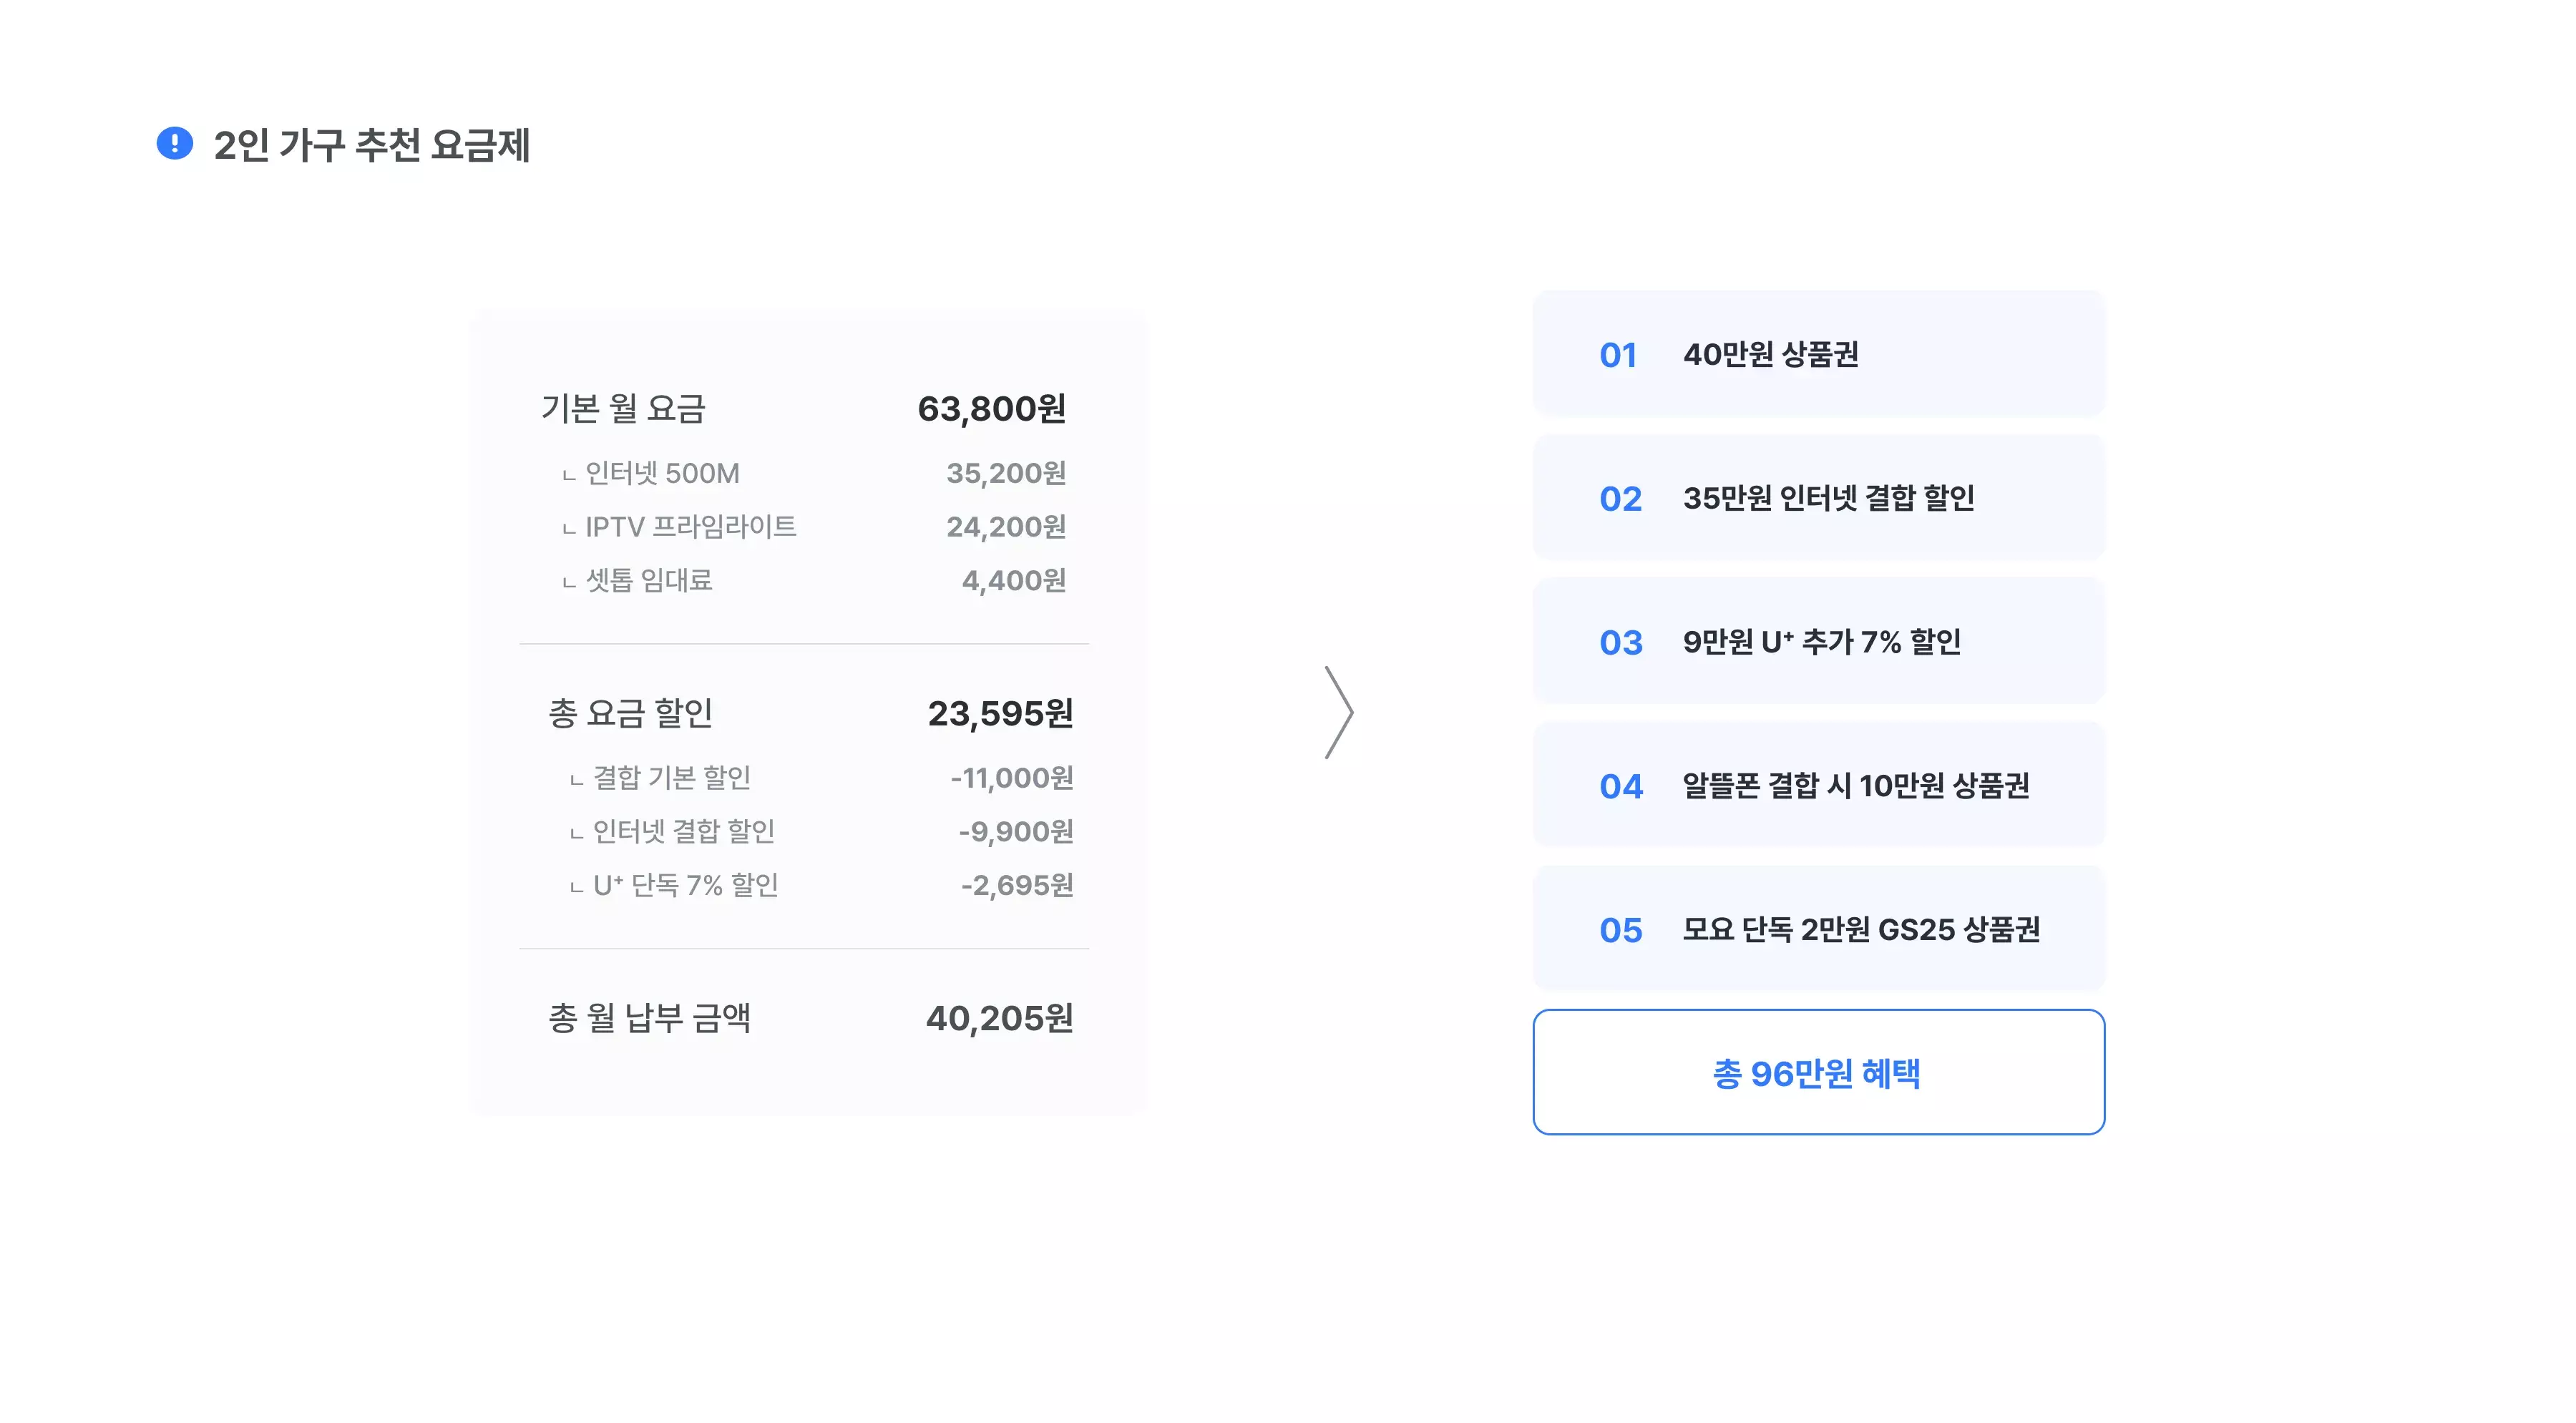Open the 03 9만원 U+ 추가 7% 할인 card
Screen dimensions: 2576x1423
pyautogui.click(x=1818, y=642)
